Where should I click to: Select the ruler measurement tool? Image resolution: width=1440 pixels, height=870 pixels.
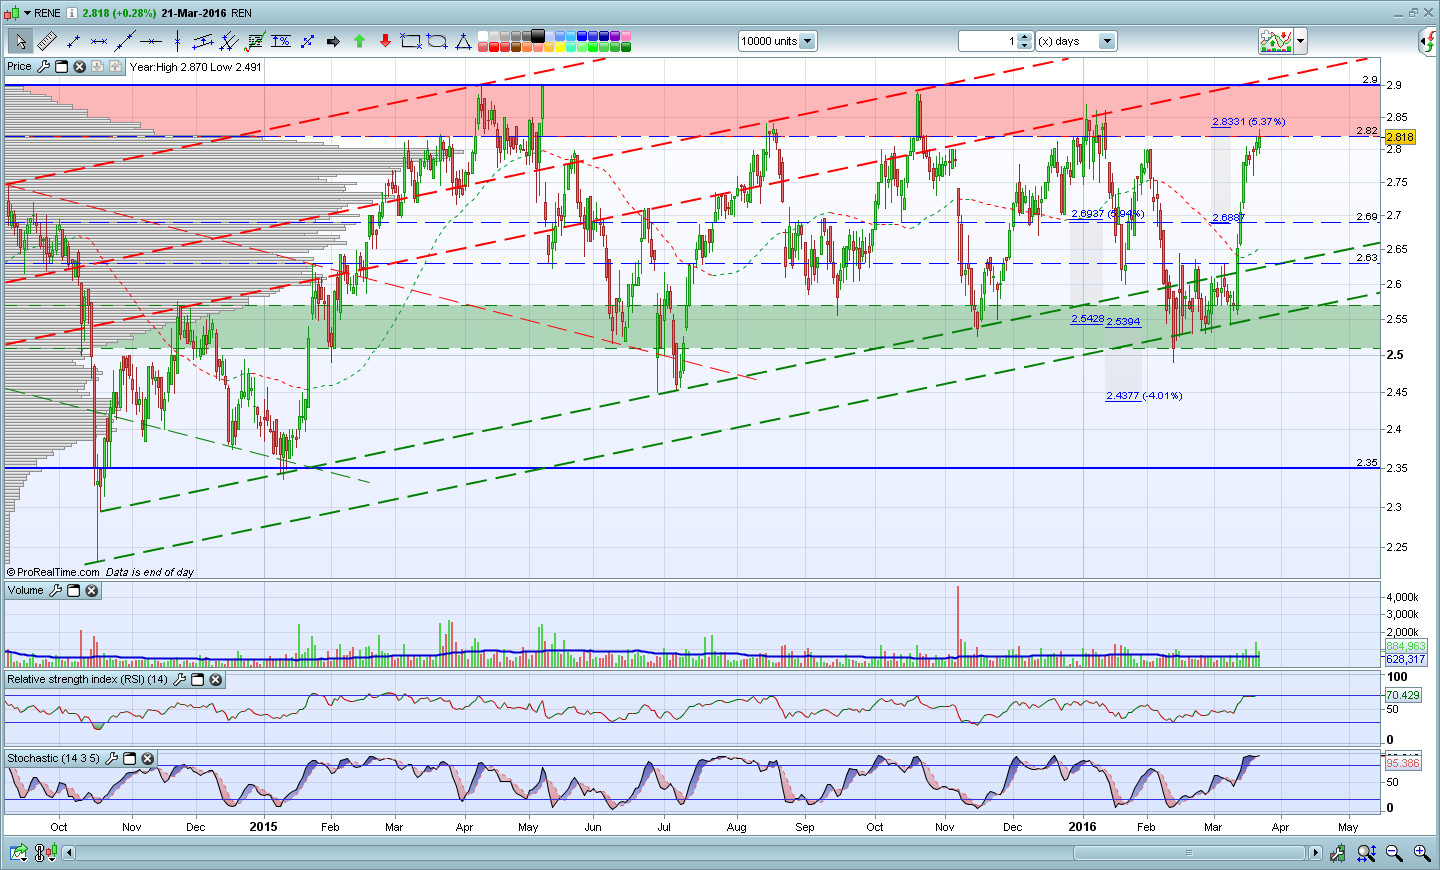pyautogui.click(x=46, y=41)
